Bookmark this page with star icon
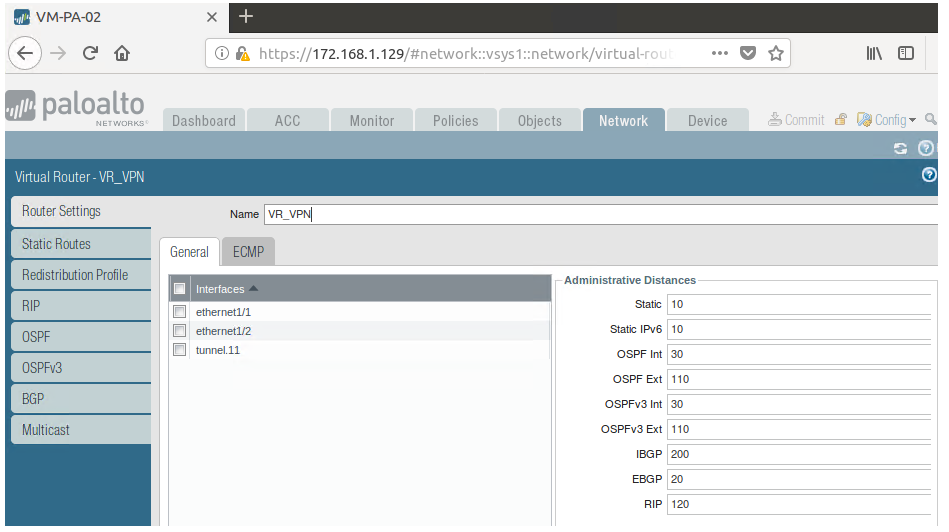This screenshot has height=532, width=949. pyautogui.click(x=776, y=54)
